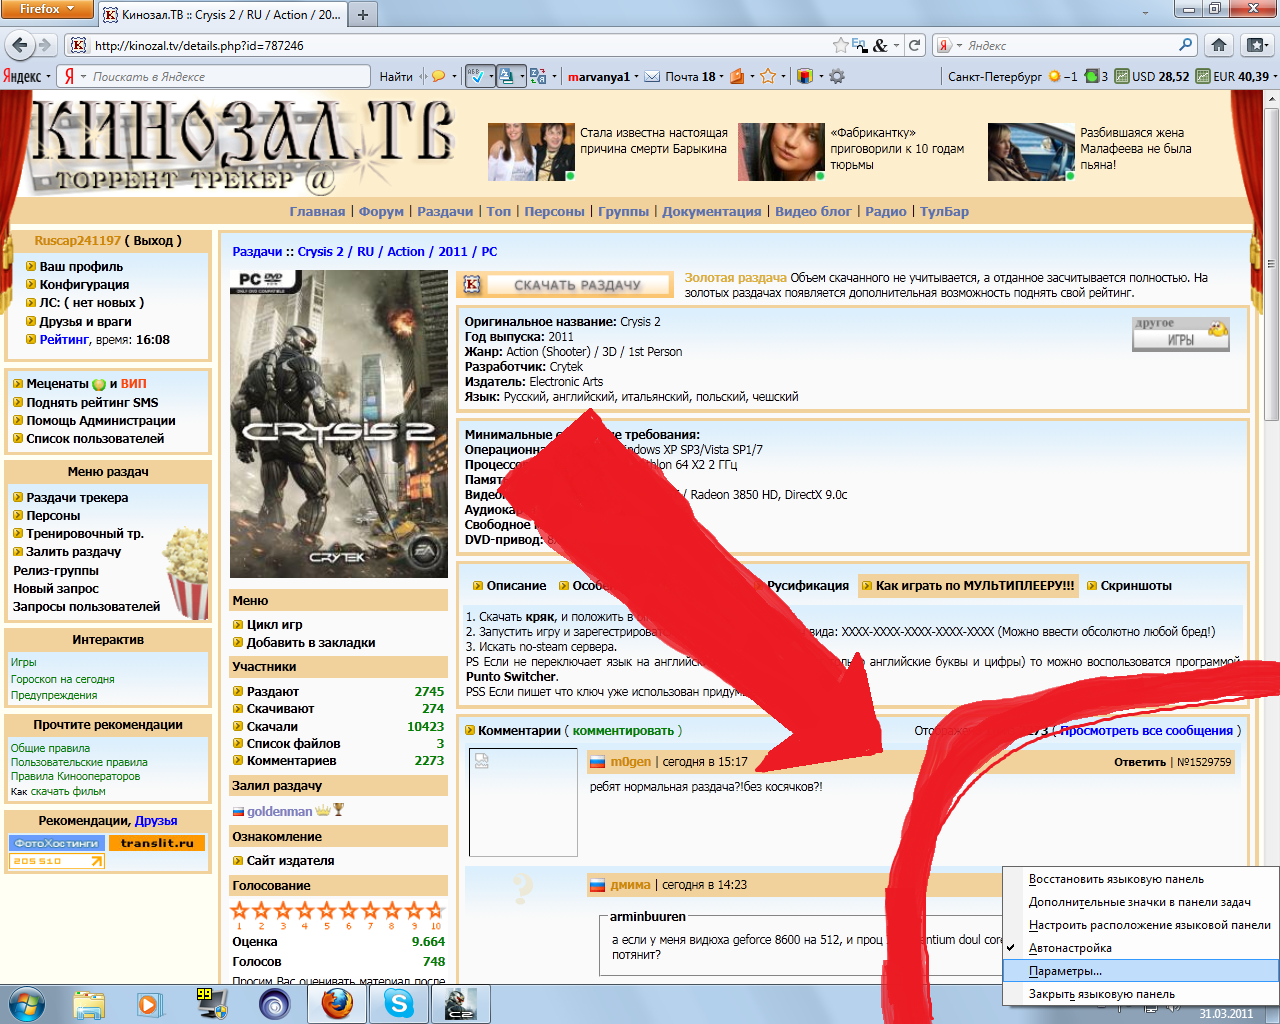Image resolution: width=1280 pixels, height=1024 pixels.
Task: Choose Восстановить языковую панель menu entry
Action: click(x=1140, y=879)
